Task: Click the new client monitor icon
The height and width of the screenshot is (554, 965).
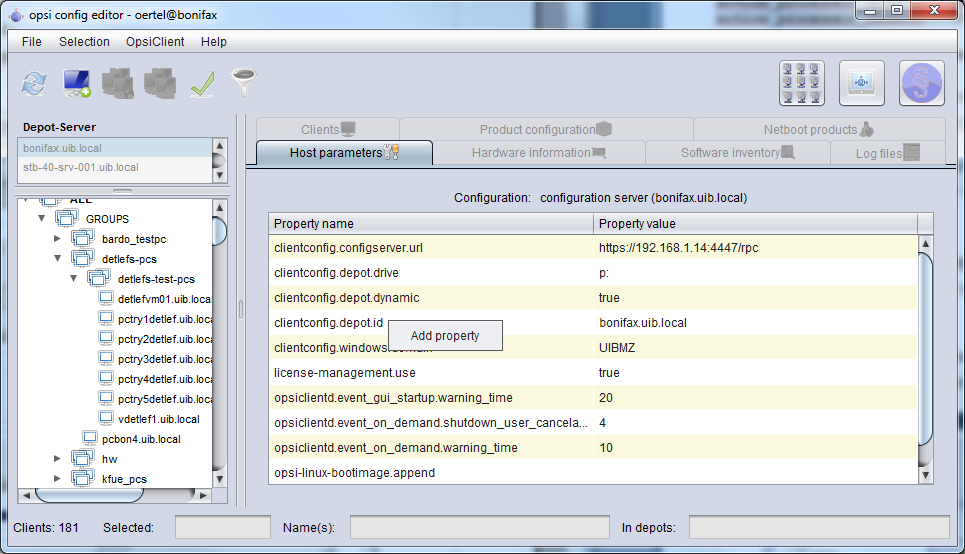Action: [77, 83]
